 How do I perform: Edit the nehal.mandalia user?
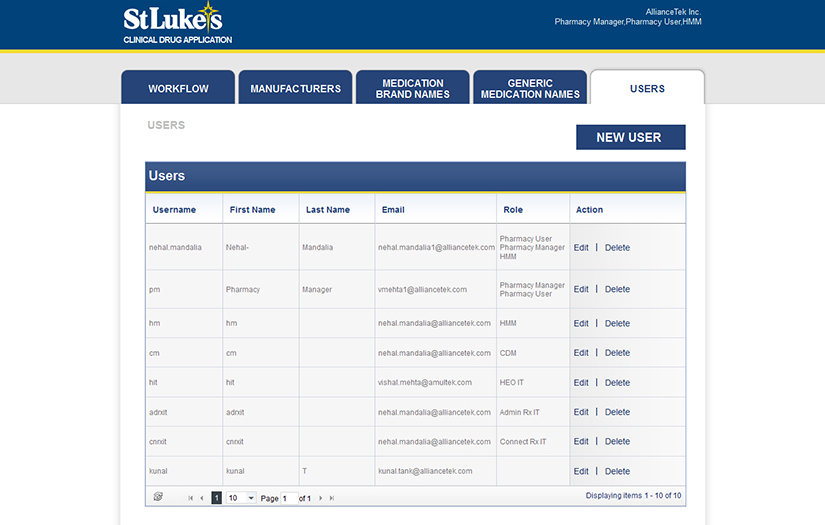581,248
